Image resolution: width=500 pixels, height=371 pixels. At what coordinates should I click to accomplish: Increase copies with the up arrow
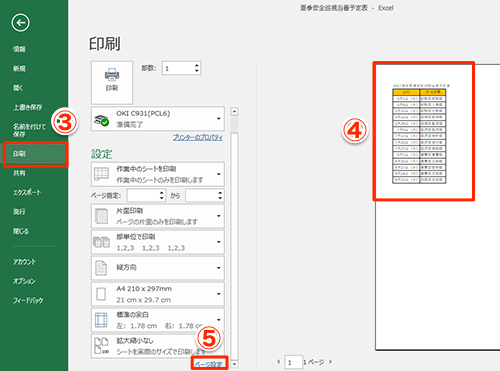pyautogui.click(x=197, y=65)
